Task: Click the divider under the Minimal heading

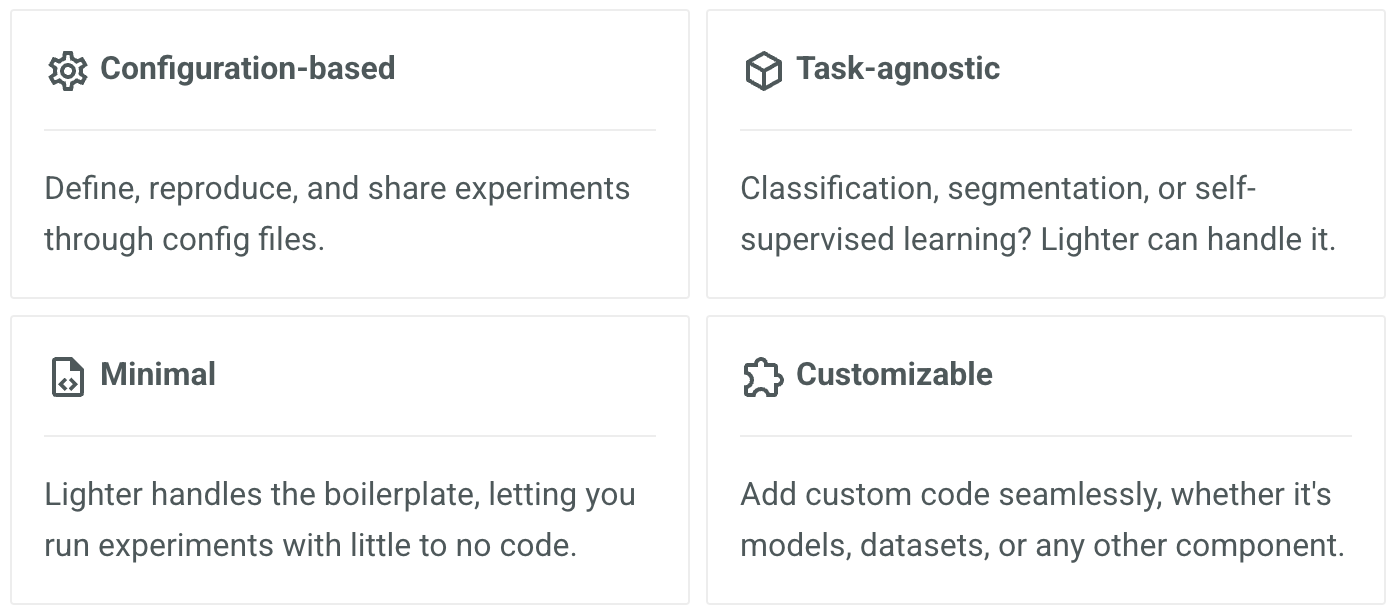Action: pyautogui.click(x=350, y=436)
